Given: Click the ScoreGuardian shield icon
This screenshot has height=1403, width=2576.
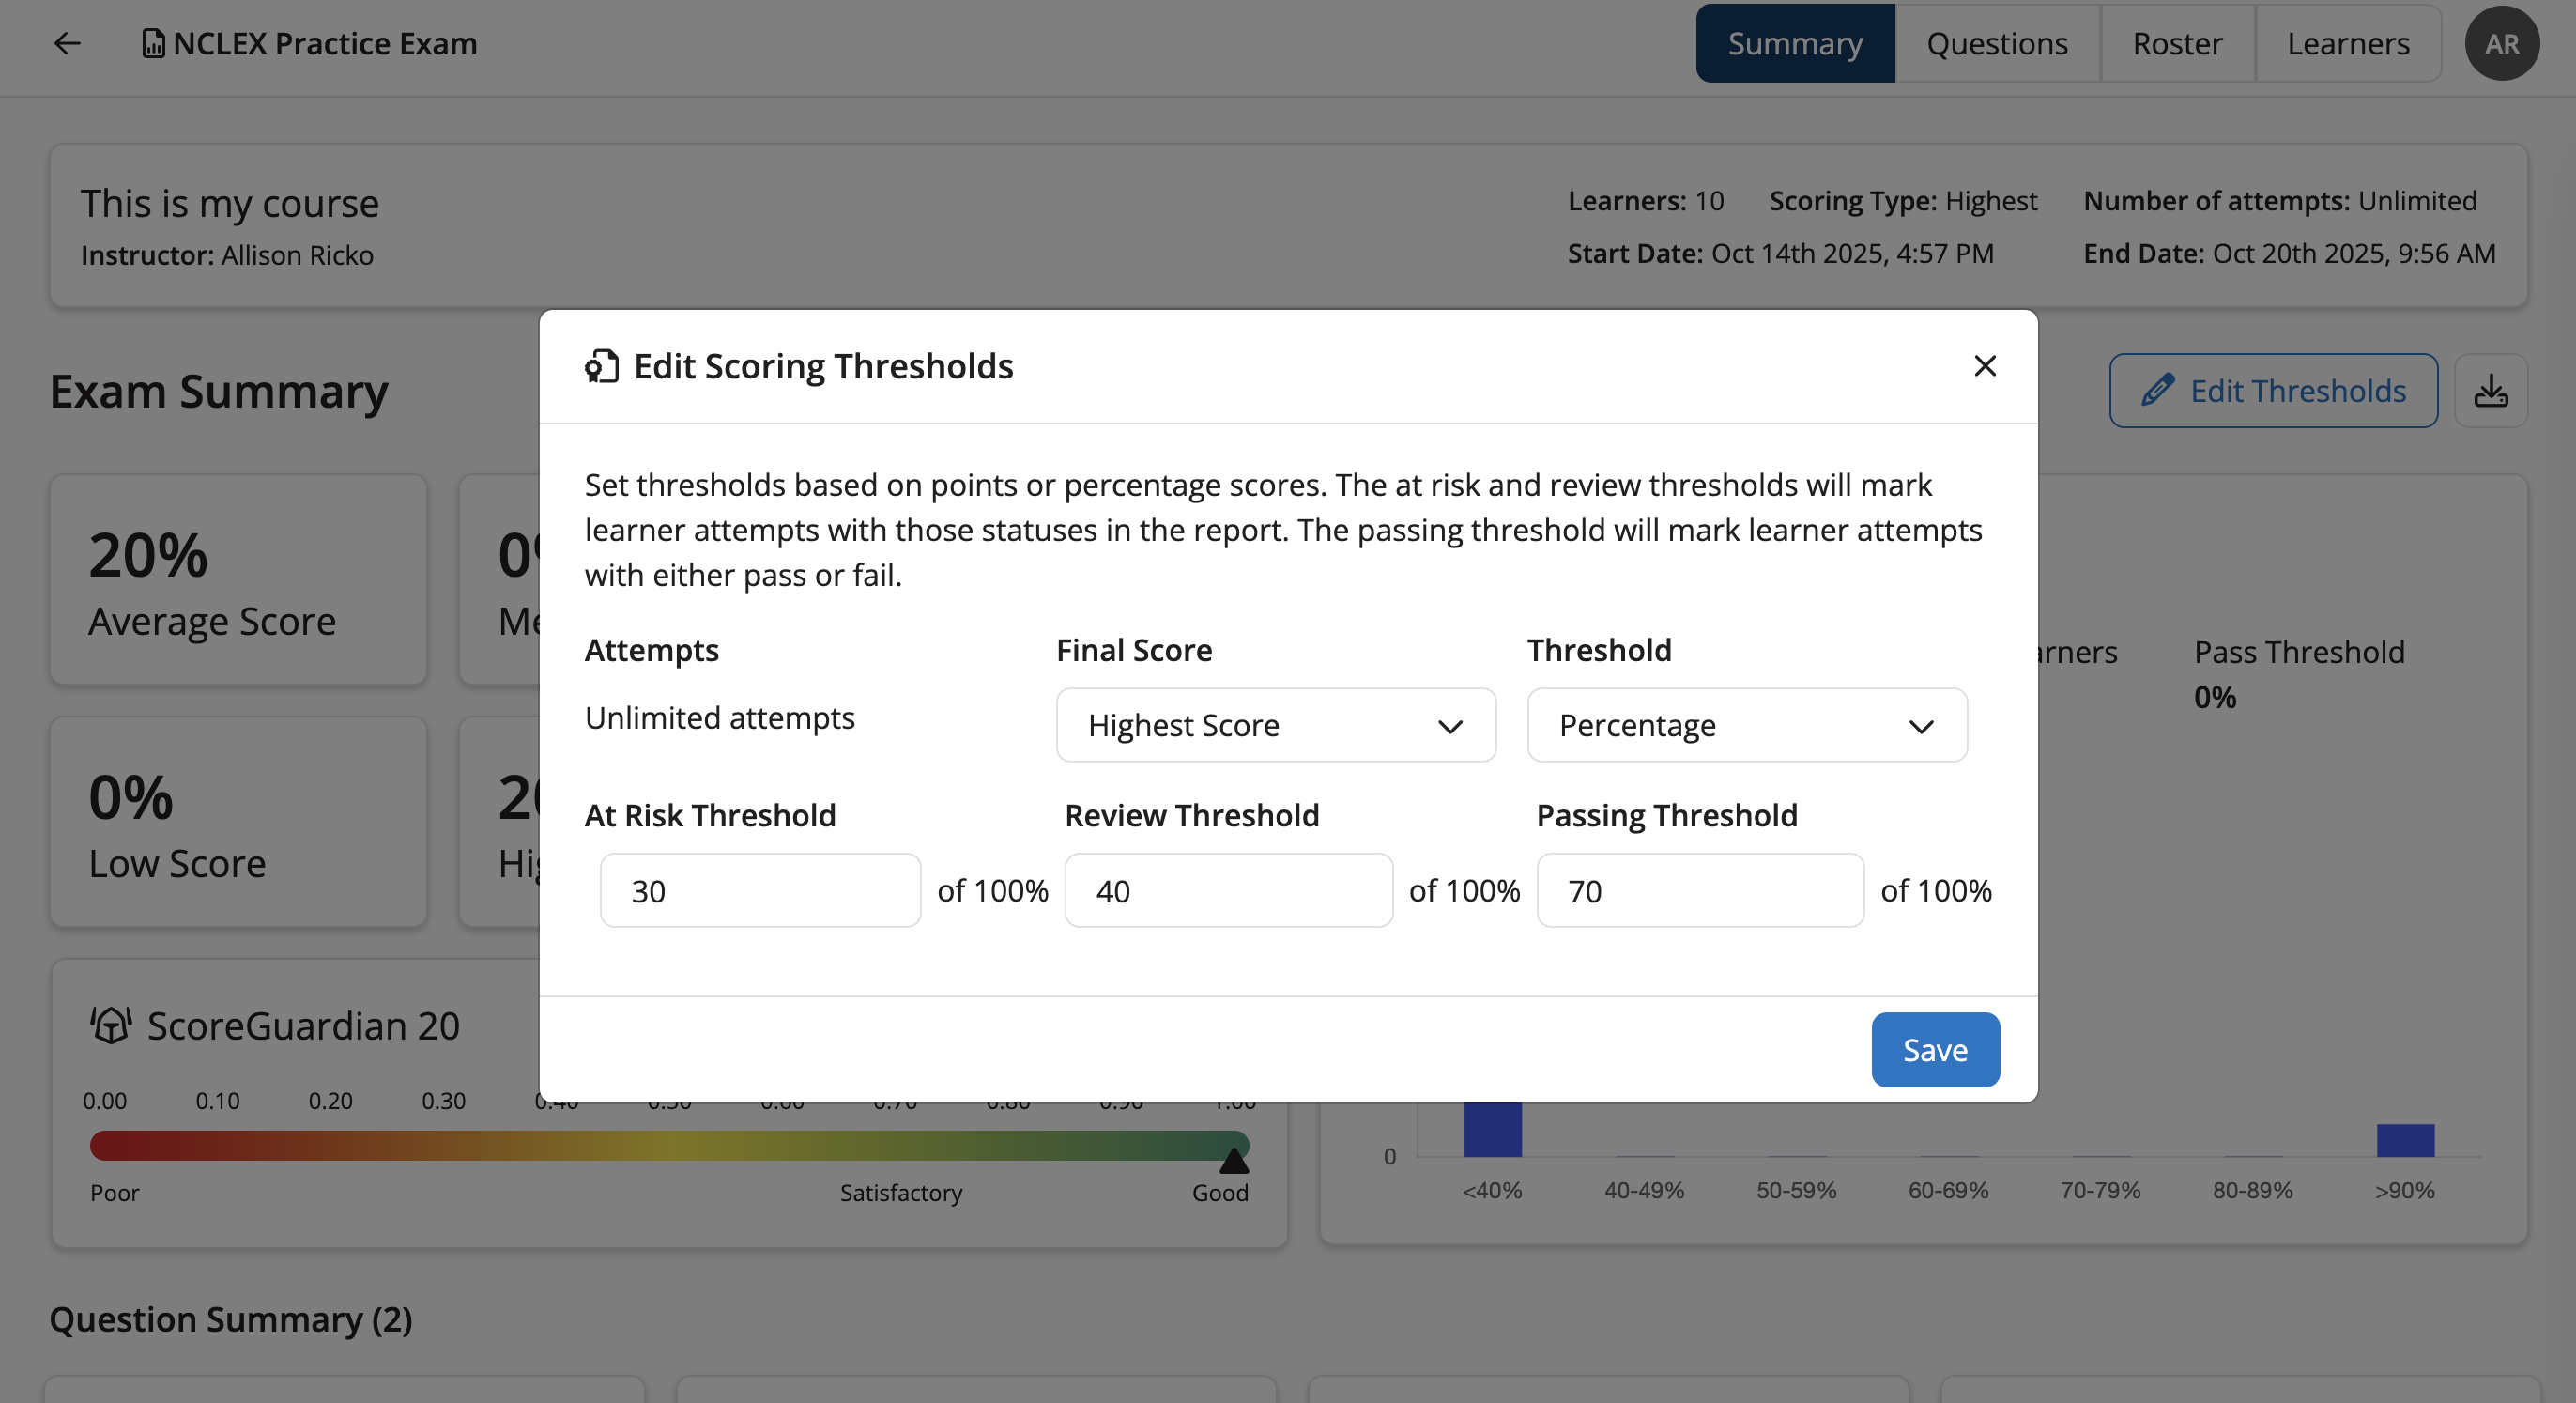Looking at the screenshot, I should (x=109, y=1025).
